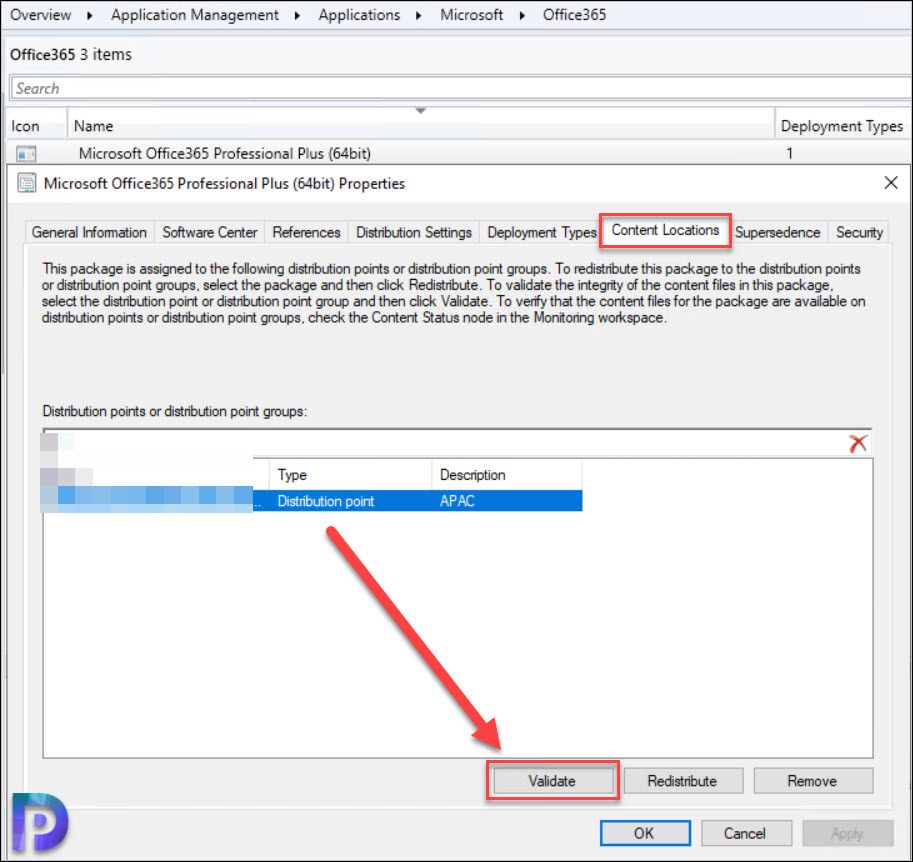
Task: Expand the arrow after Application Management breadcrumb
Action: pyautogui.click(x=298, y=15)
